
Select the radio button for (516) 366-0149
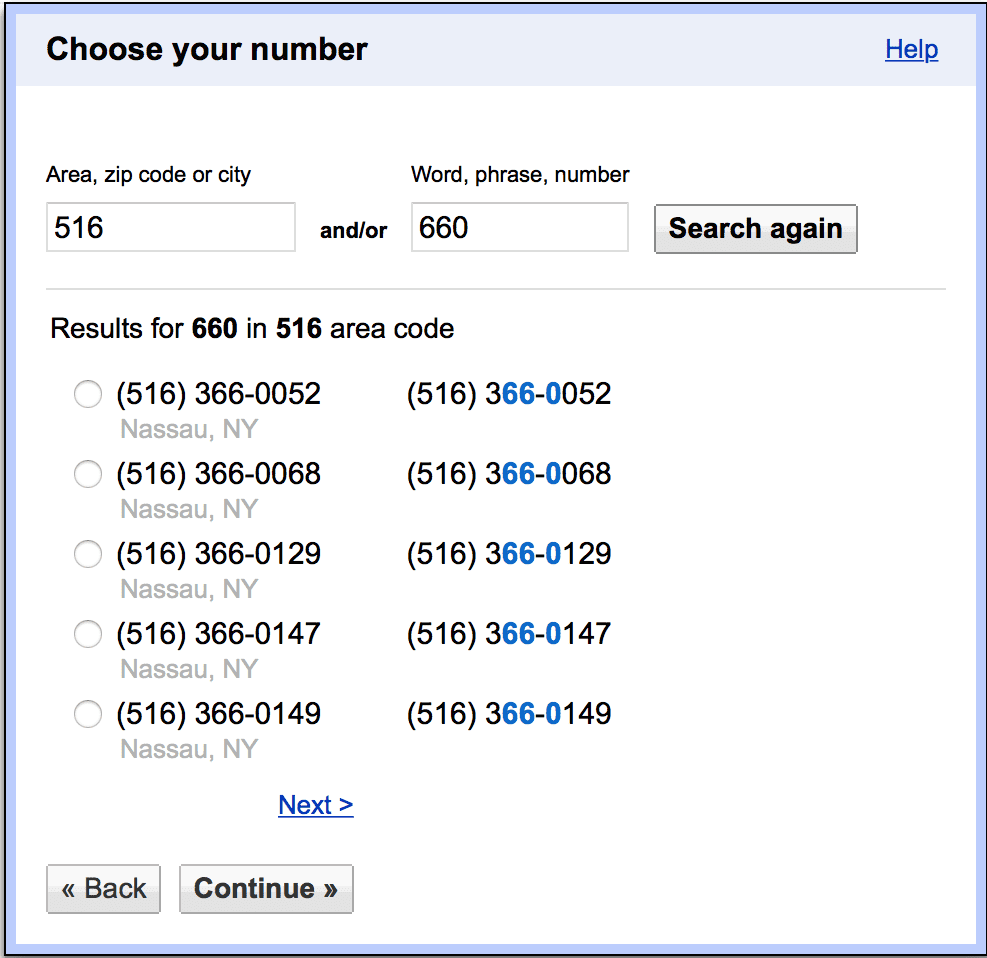(88, 714)
